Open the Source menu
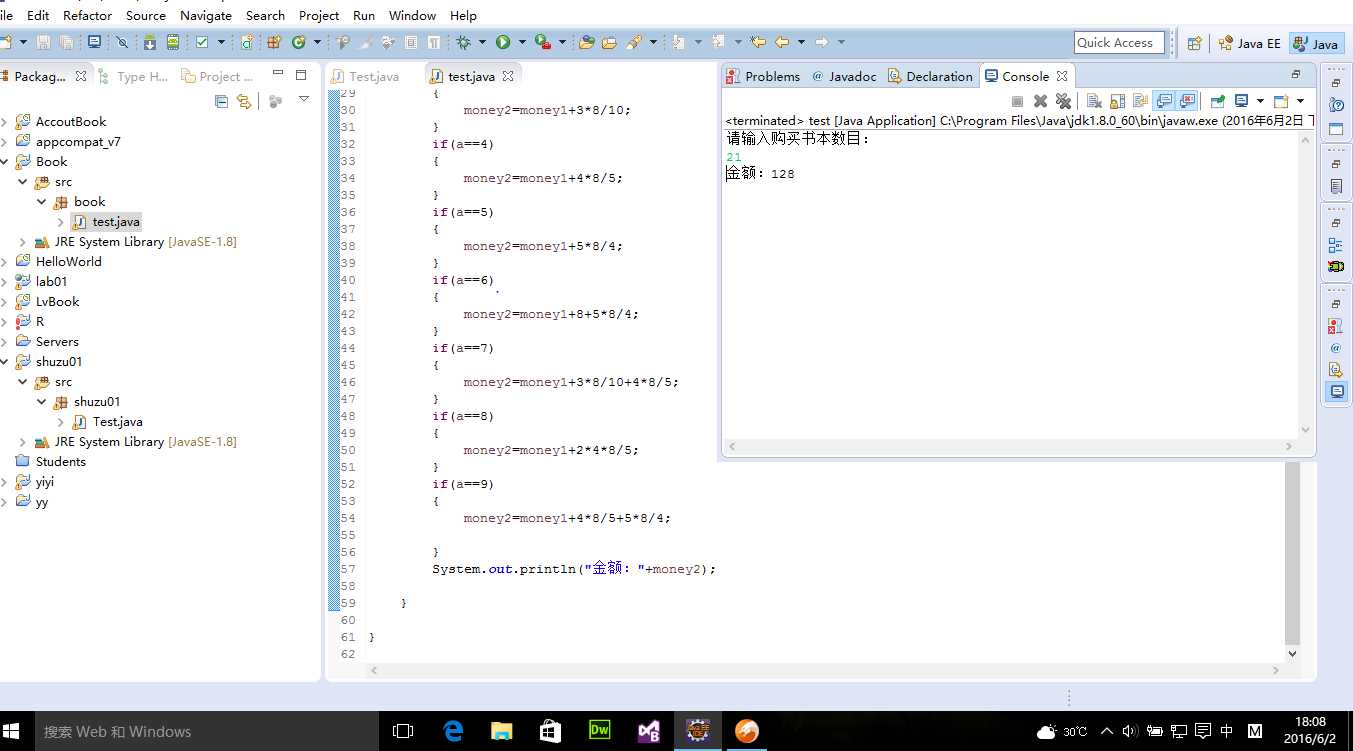 (x=146, y=15)
